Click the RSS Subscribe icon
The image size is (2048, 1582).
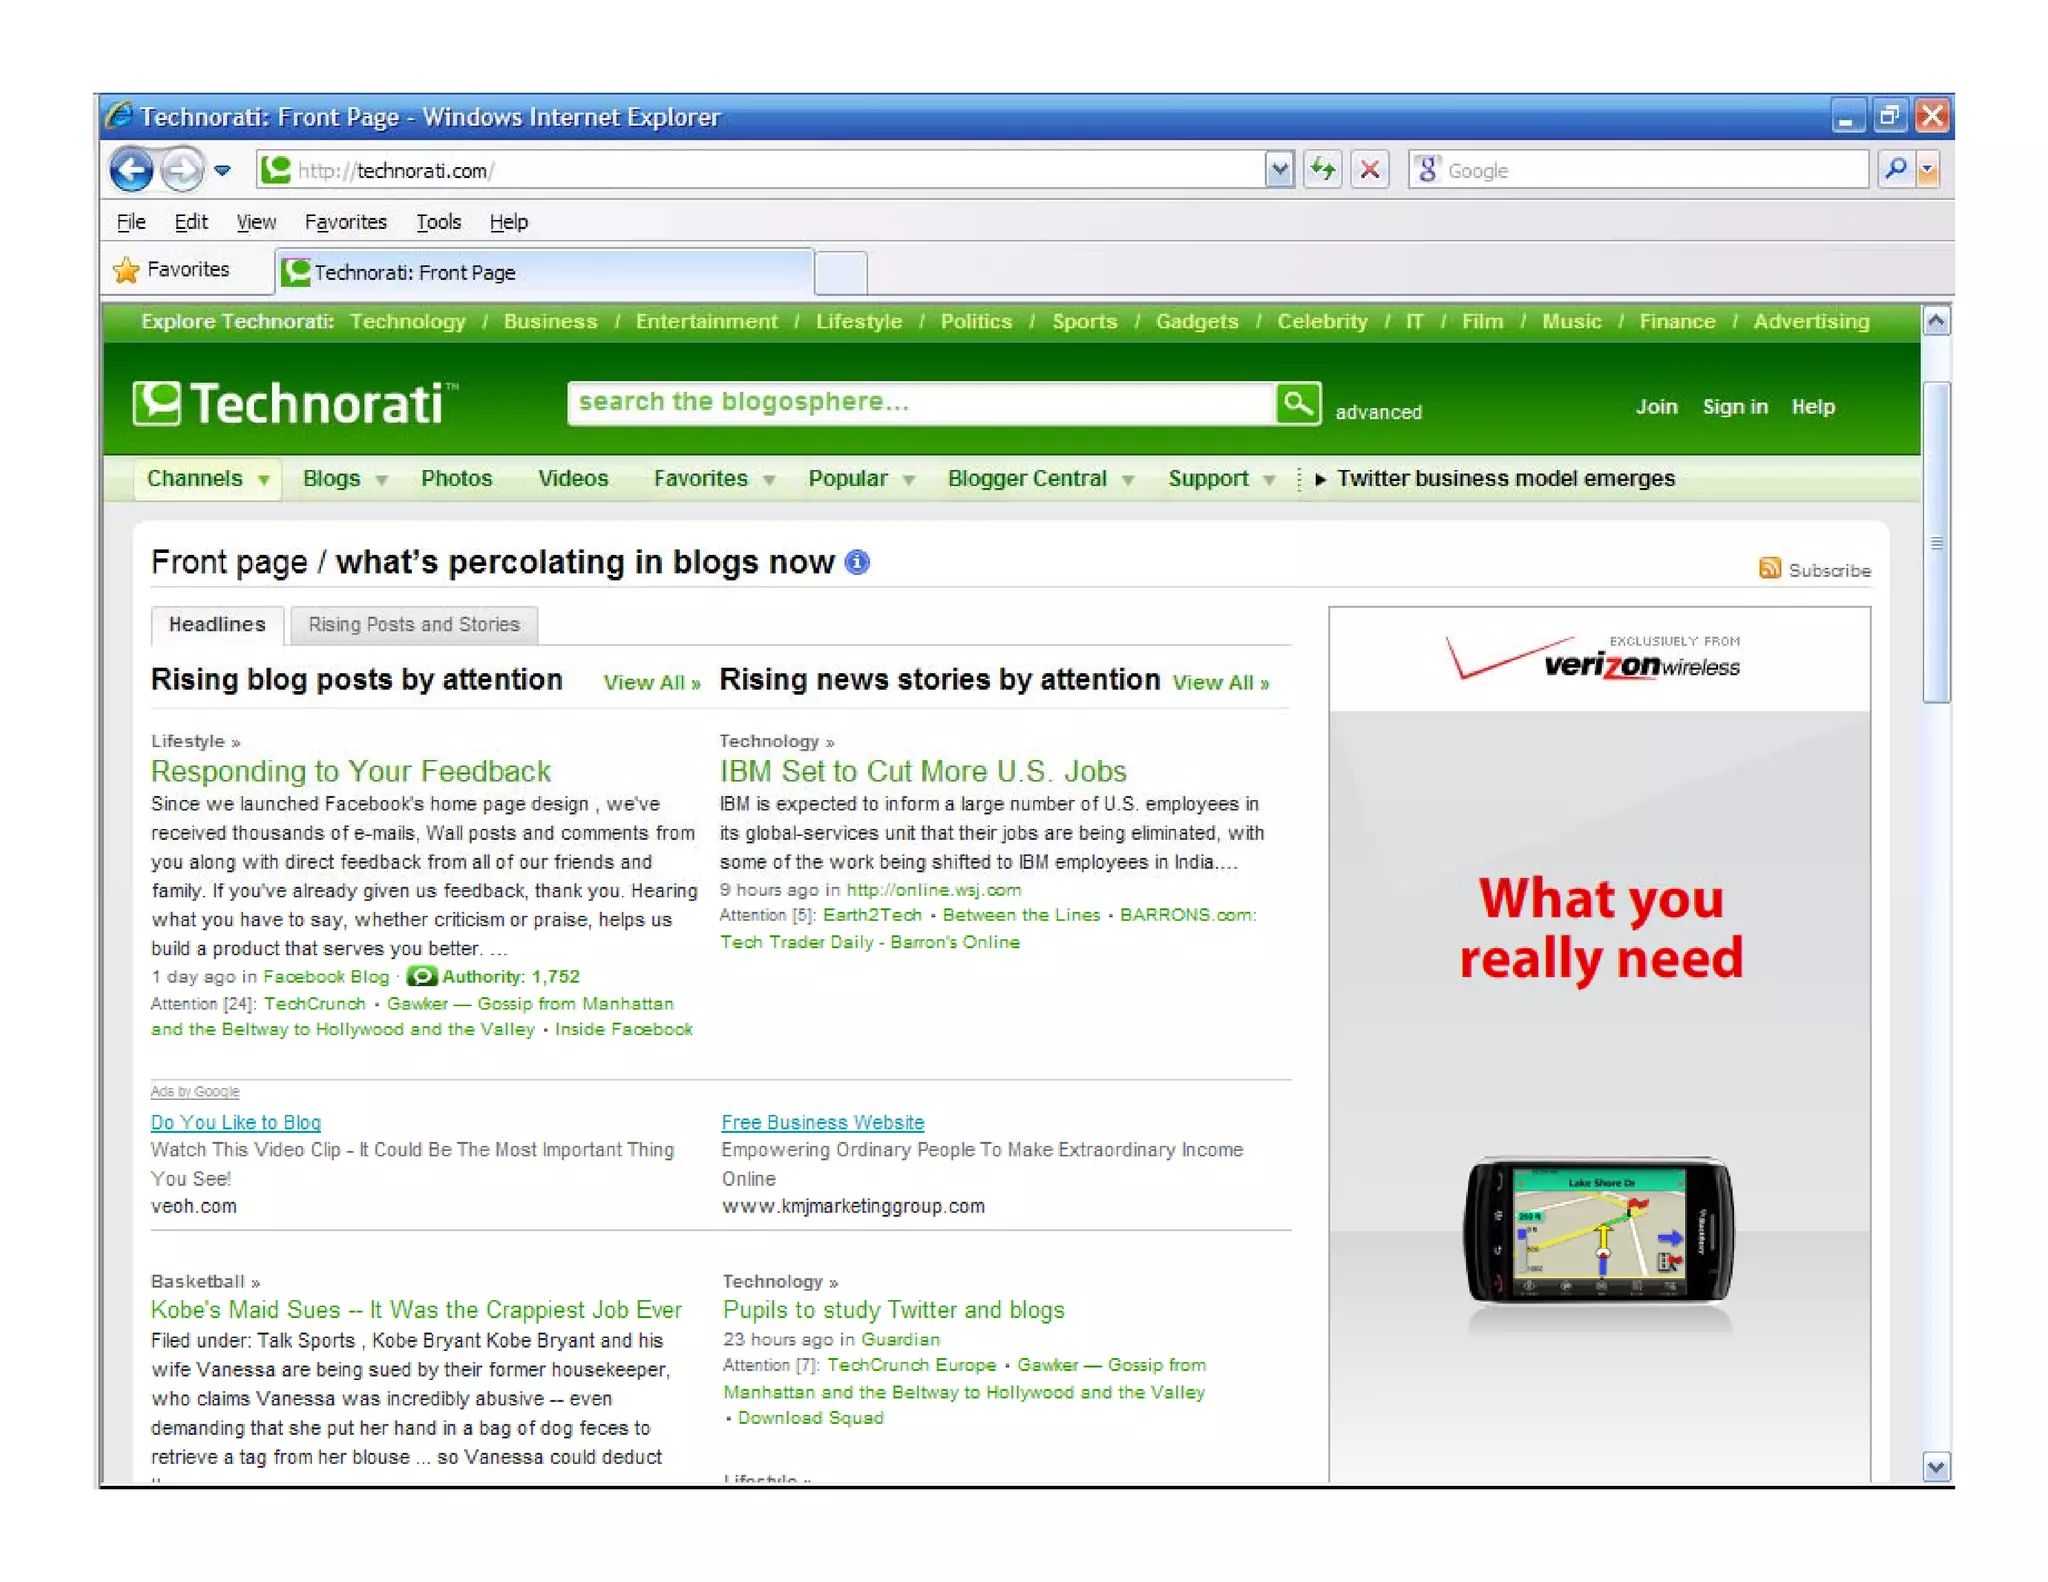pyautogui.click(x=1769, y=568)
